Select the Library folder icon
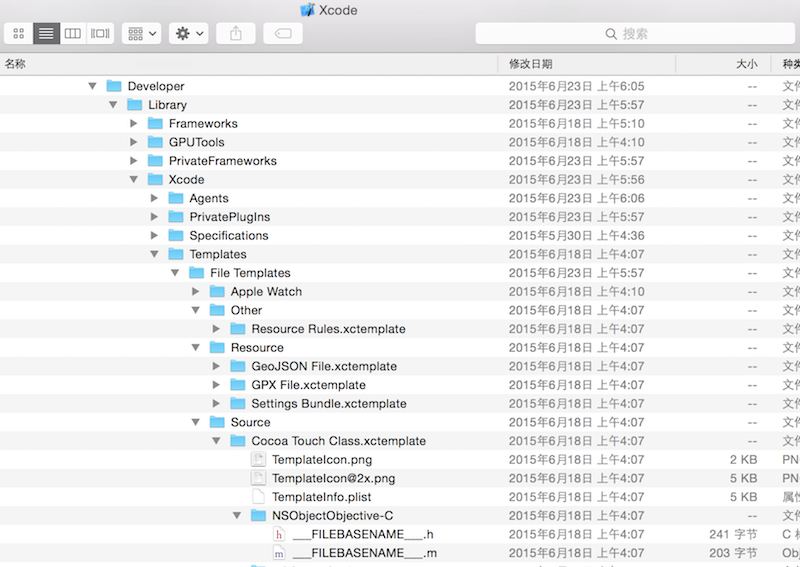Viewport: 800px width, 567px height. [x=135, y=105]
